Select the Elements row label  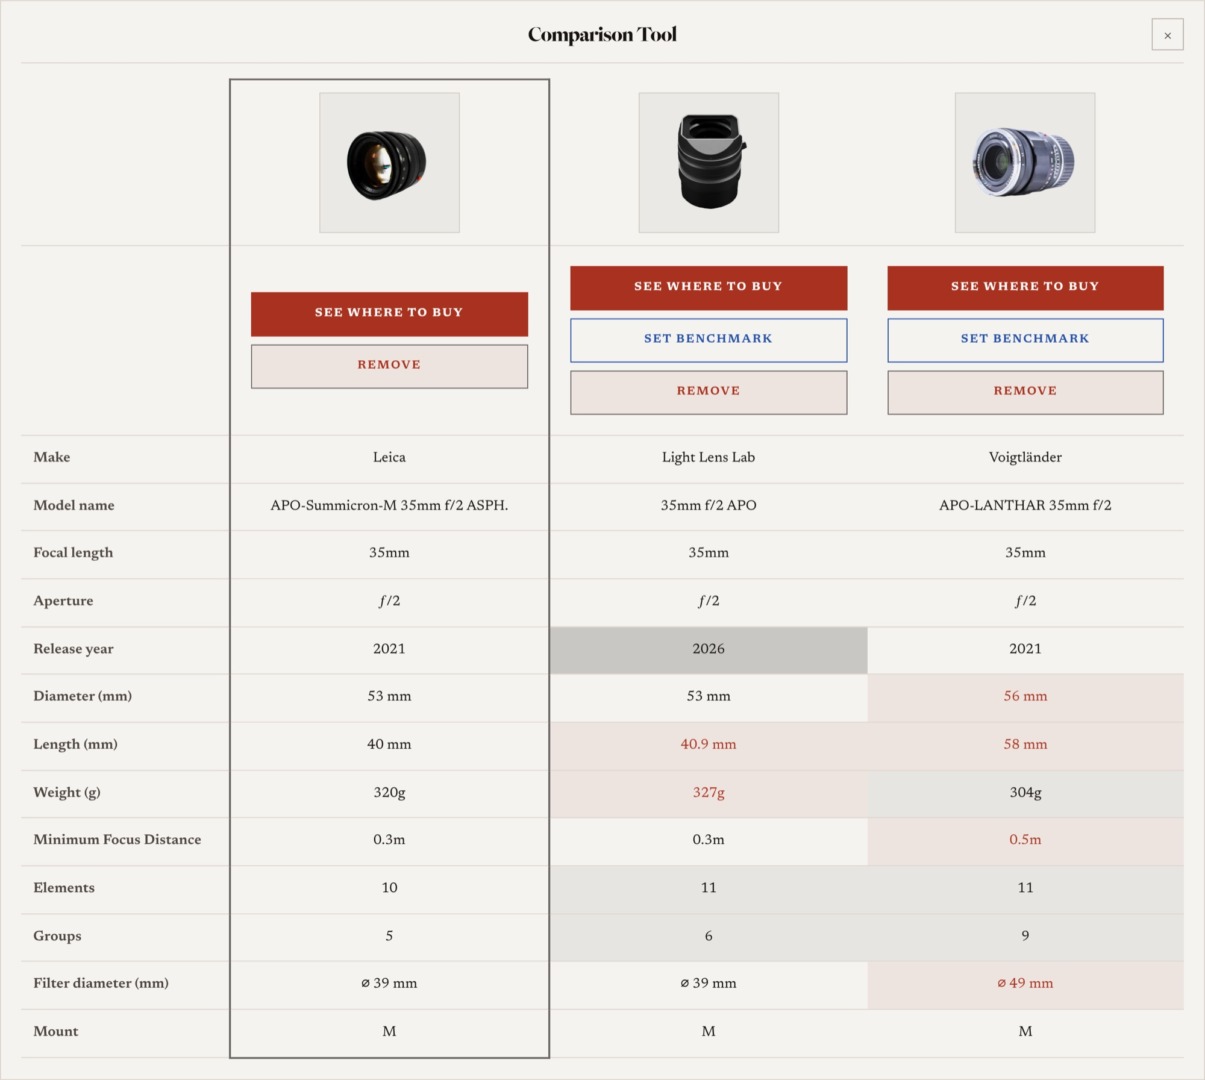click(x=64, y=888)
